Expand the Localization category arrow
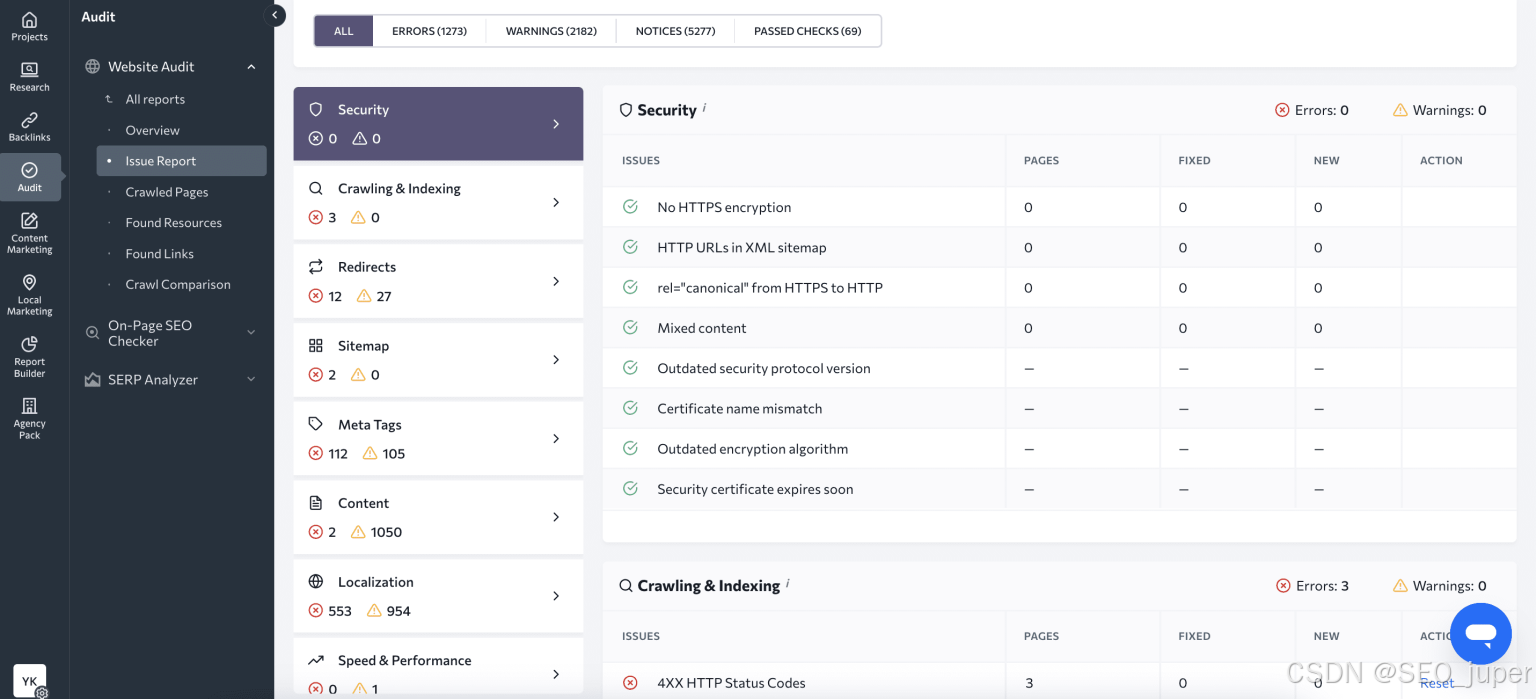1536x699 pixels. click(x=557, y=596)
